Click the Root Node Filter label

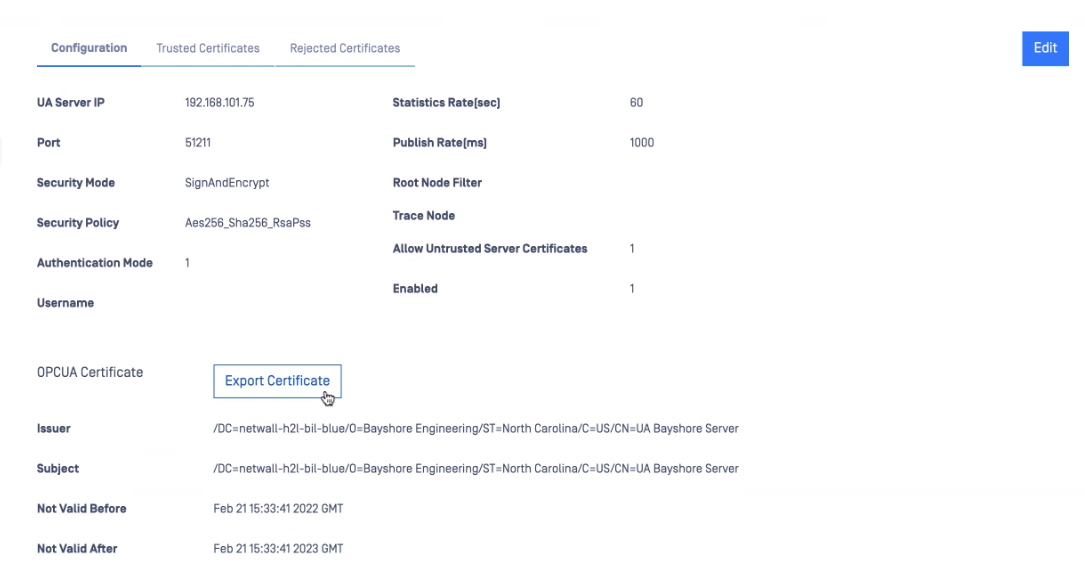click(x=437, y=183)
